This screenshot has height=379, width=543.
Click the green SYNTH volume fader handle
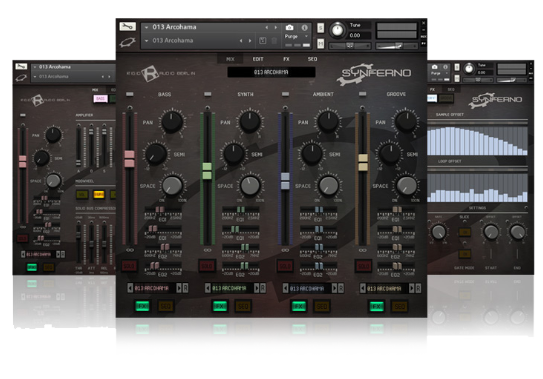point(207,171)
